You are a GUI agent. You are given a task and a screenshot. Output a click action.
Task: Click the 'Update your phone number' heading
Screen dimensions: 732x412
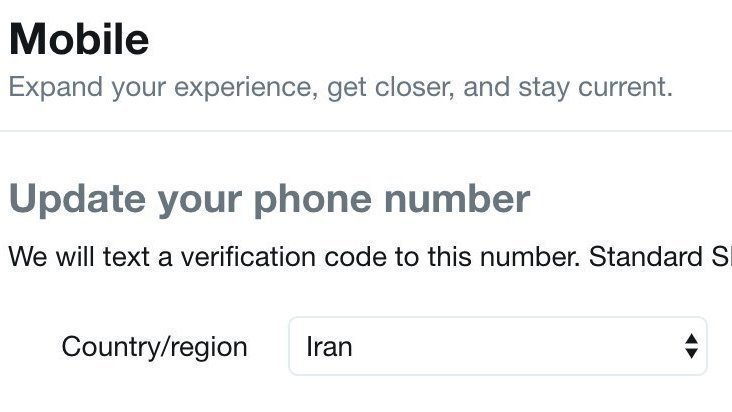click(x=269, y=199)
